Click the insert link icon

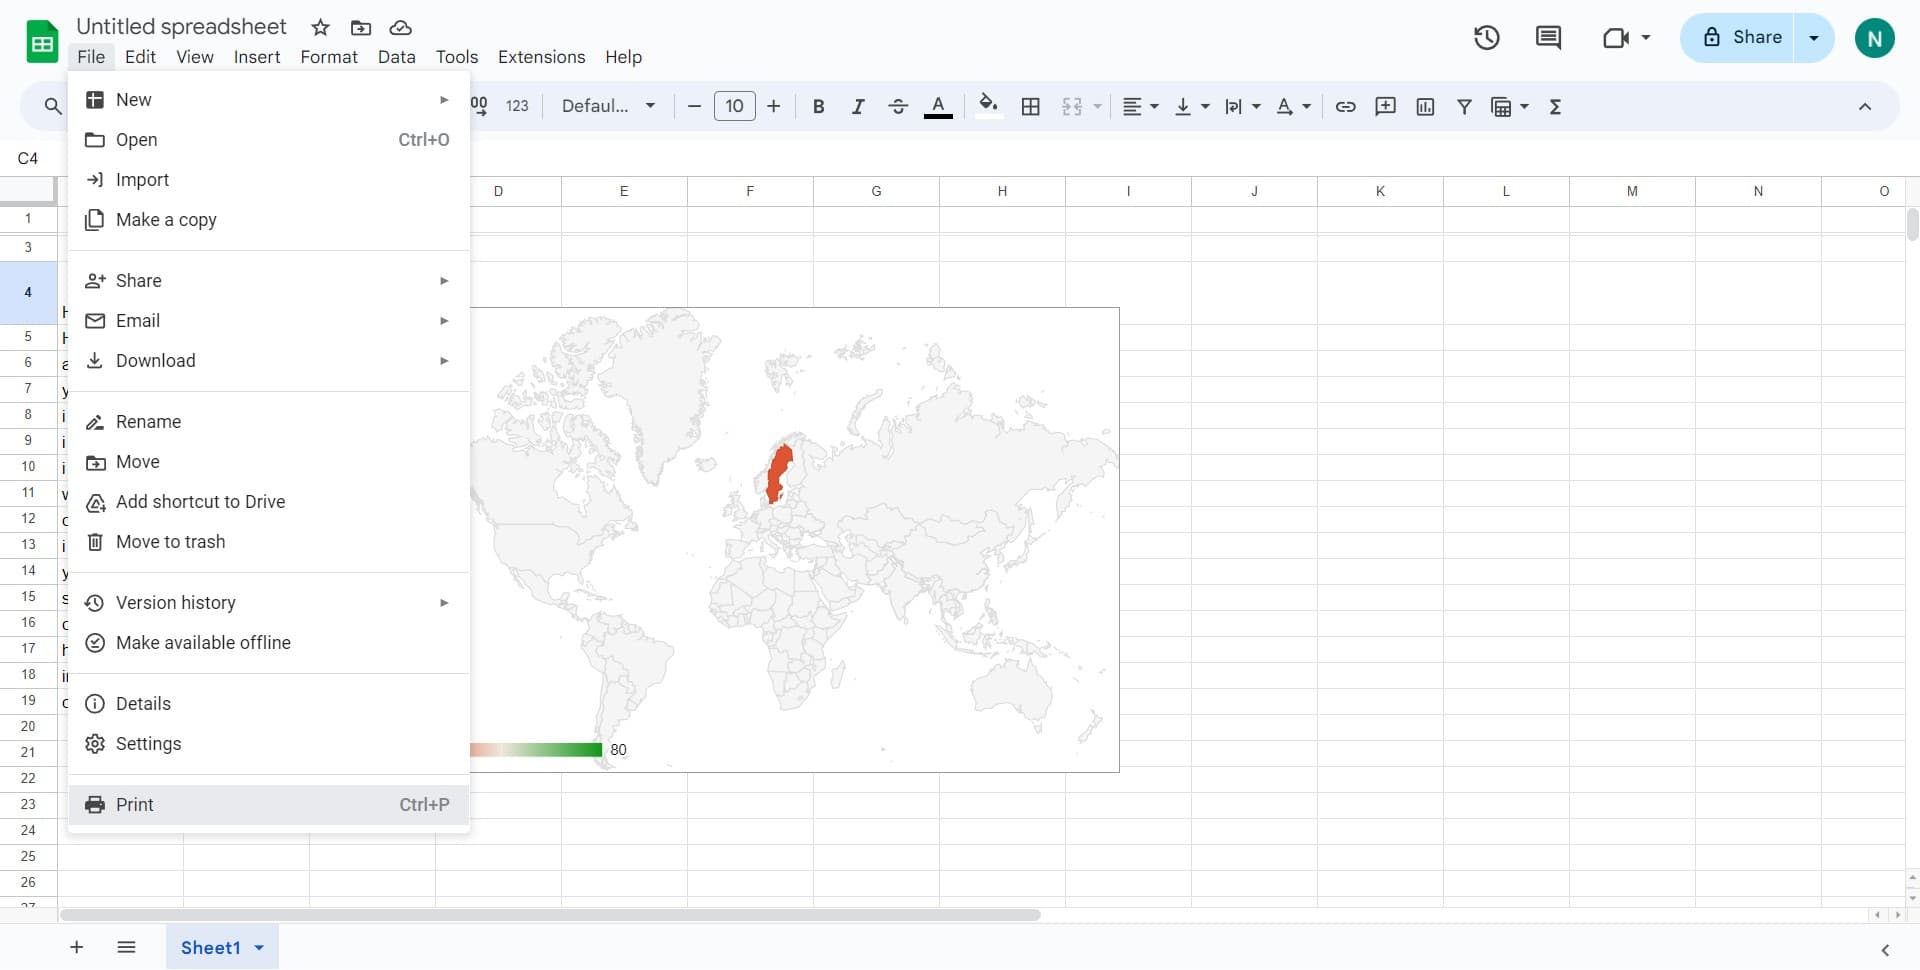(x=1345, y=107)
